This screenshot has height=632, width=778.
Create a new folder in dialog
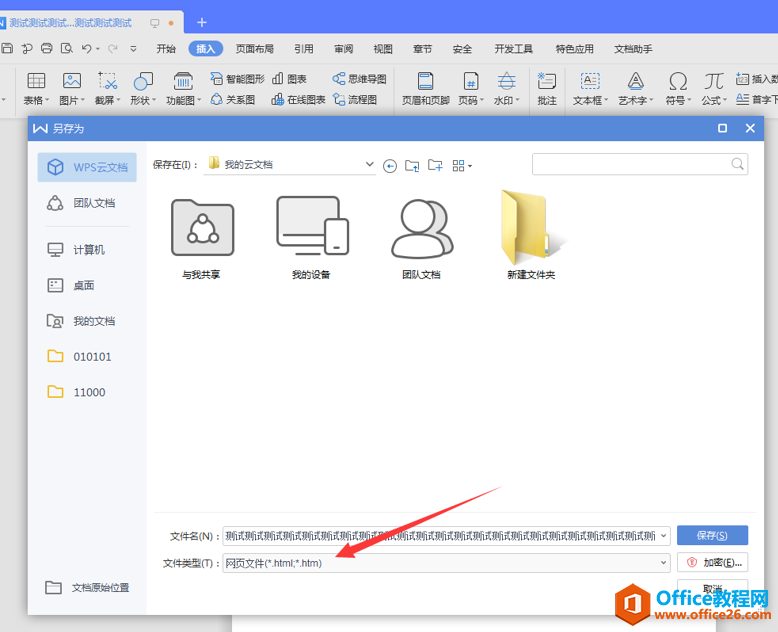[x=435, y=165]
